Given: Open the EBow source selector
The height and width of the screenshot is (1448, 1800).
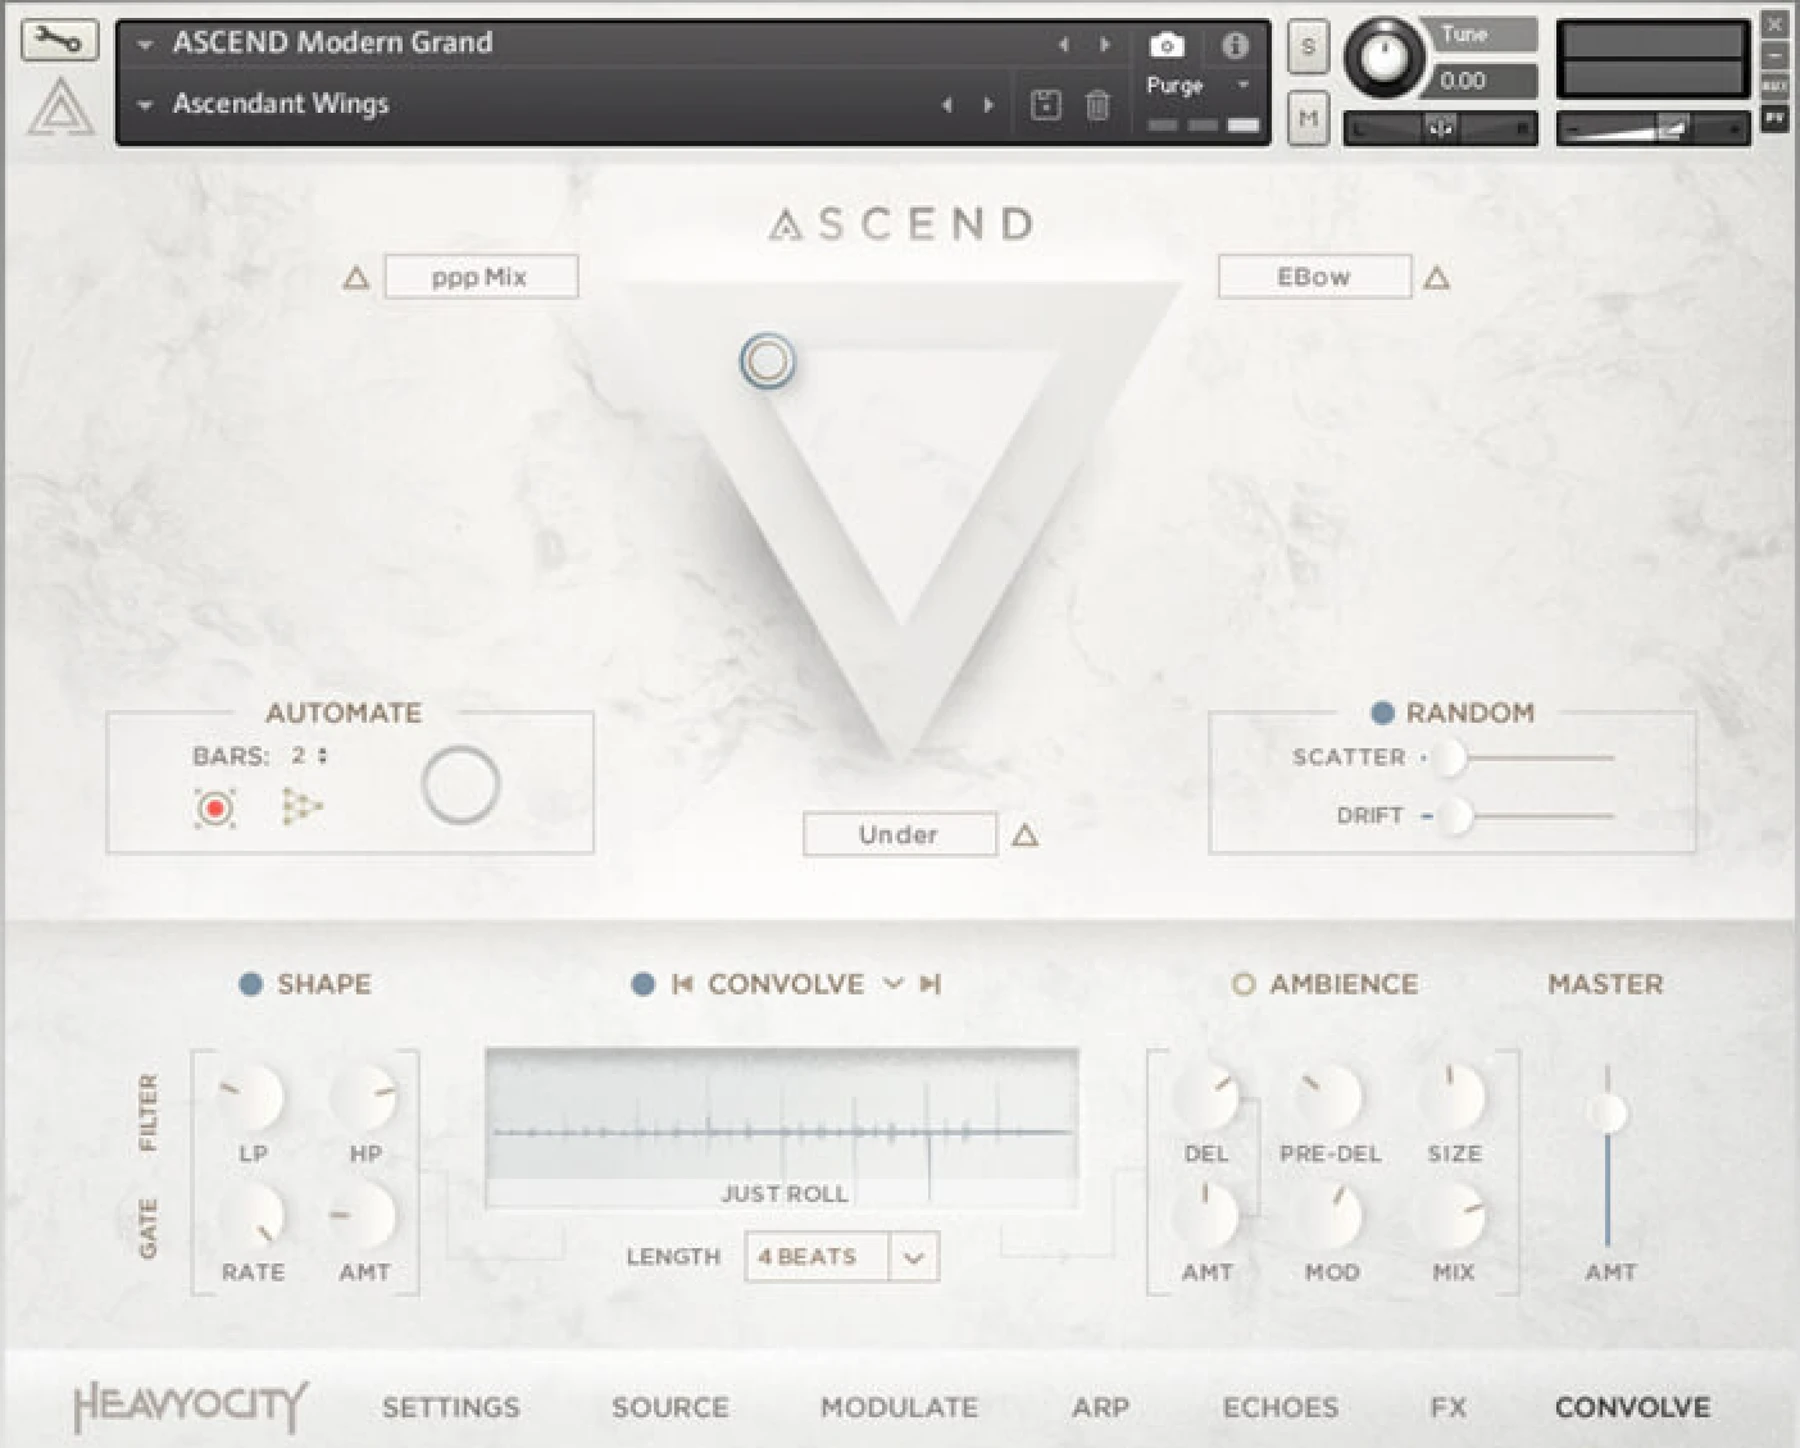Looking at the screenshot, I should [1314, 277].
